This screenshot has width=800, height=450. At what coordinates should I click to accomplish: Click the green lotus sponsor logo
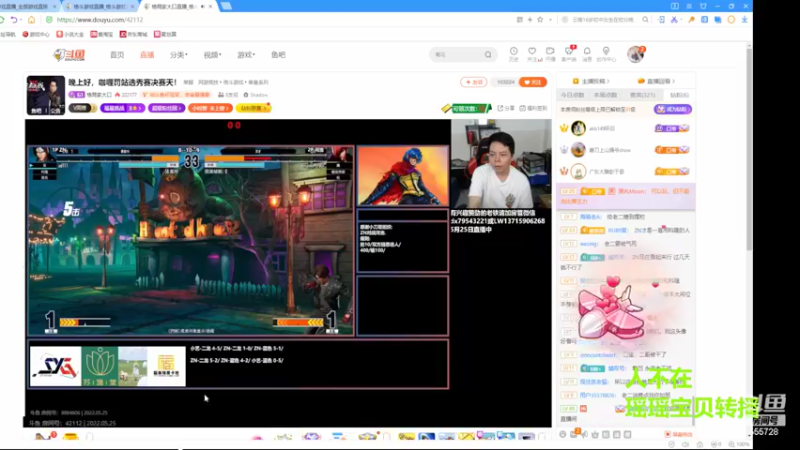(100, 366)
